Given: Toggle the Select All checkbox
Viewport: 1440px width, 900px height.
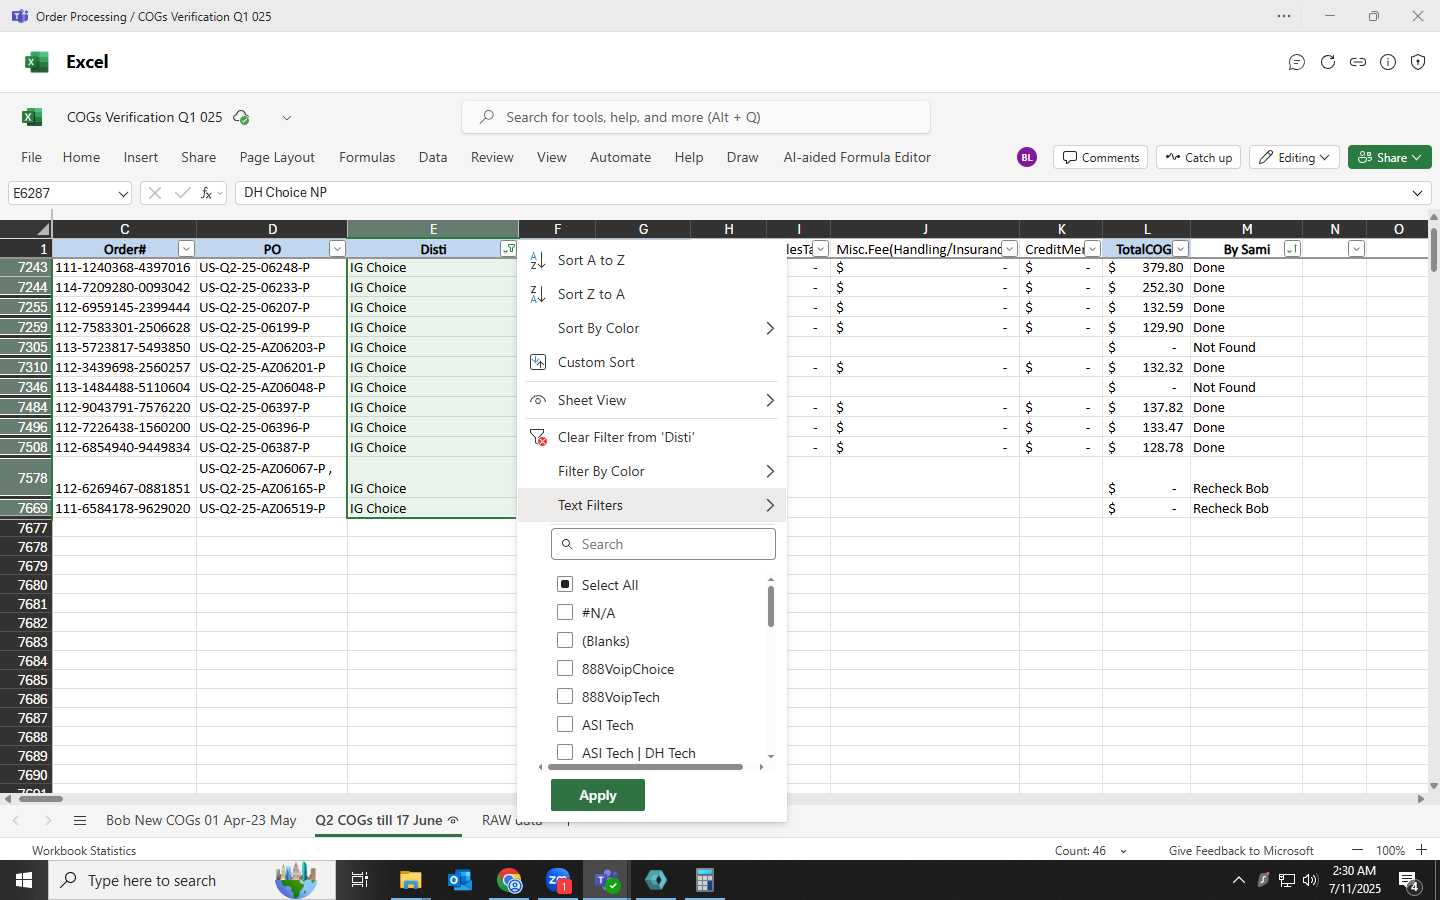Looking at the screenshot, I should coord(565,584).
